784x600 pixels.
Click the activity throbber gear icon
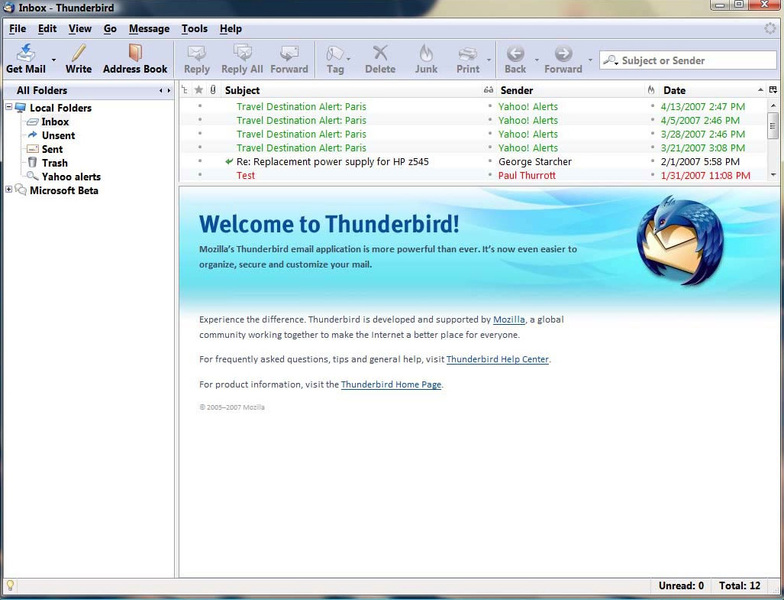[770, 28]
